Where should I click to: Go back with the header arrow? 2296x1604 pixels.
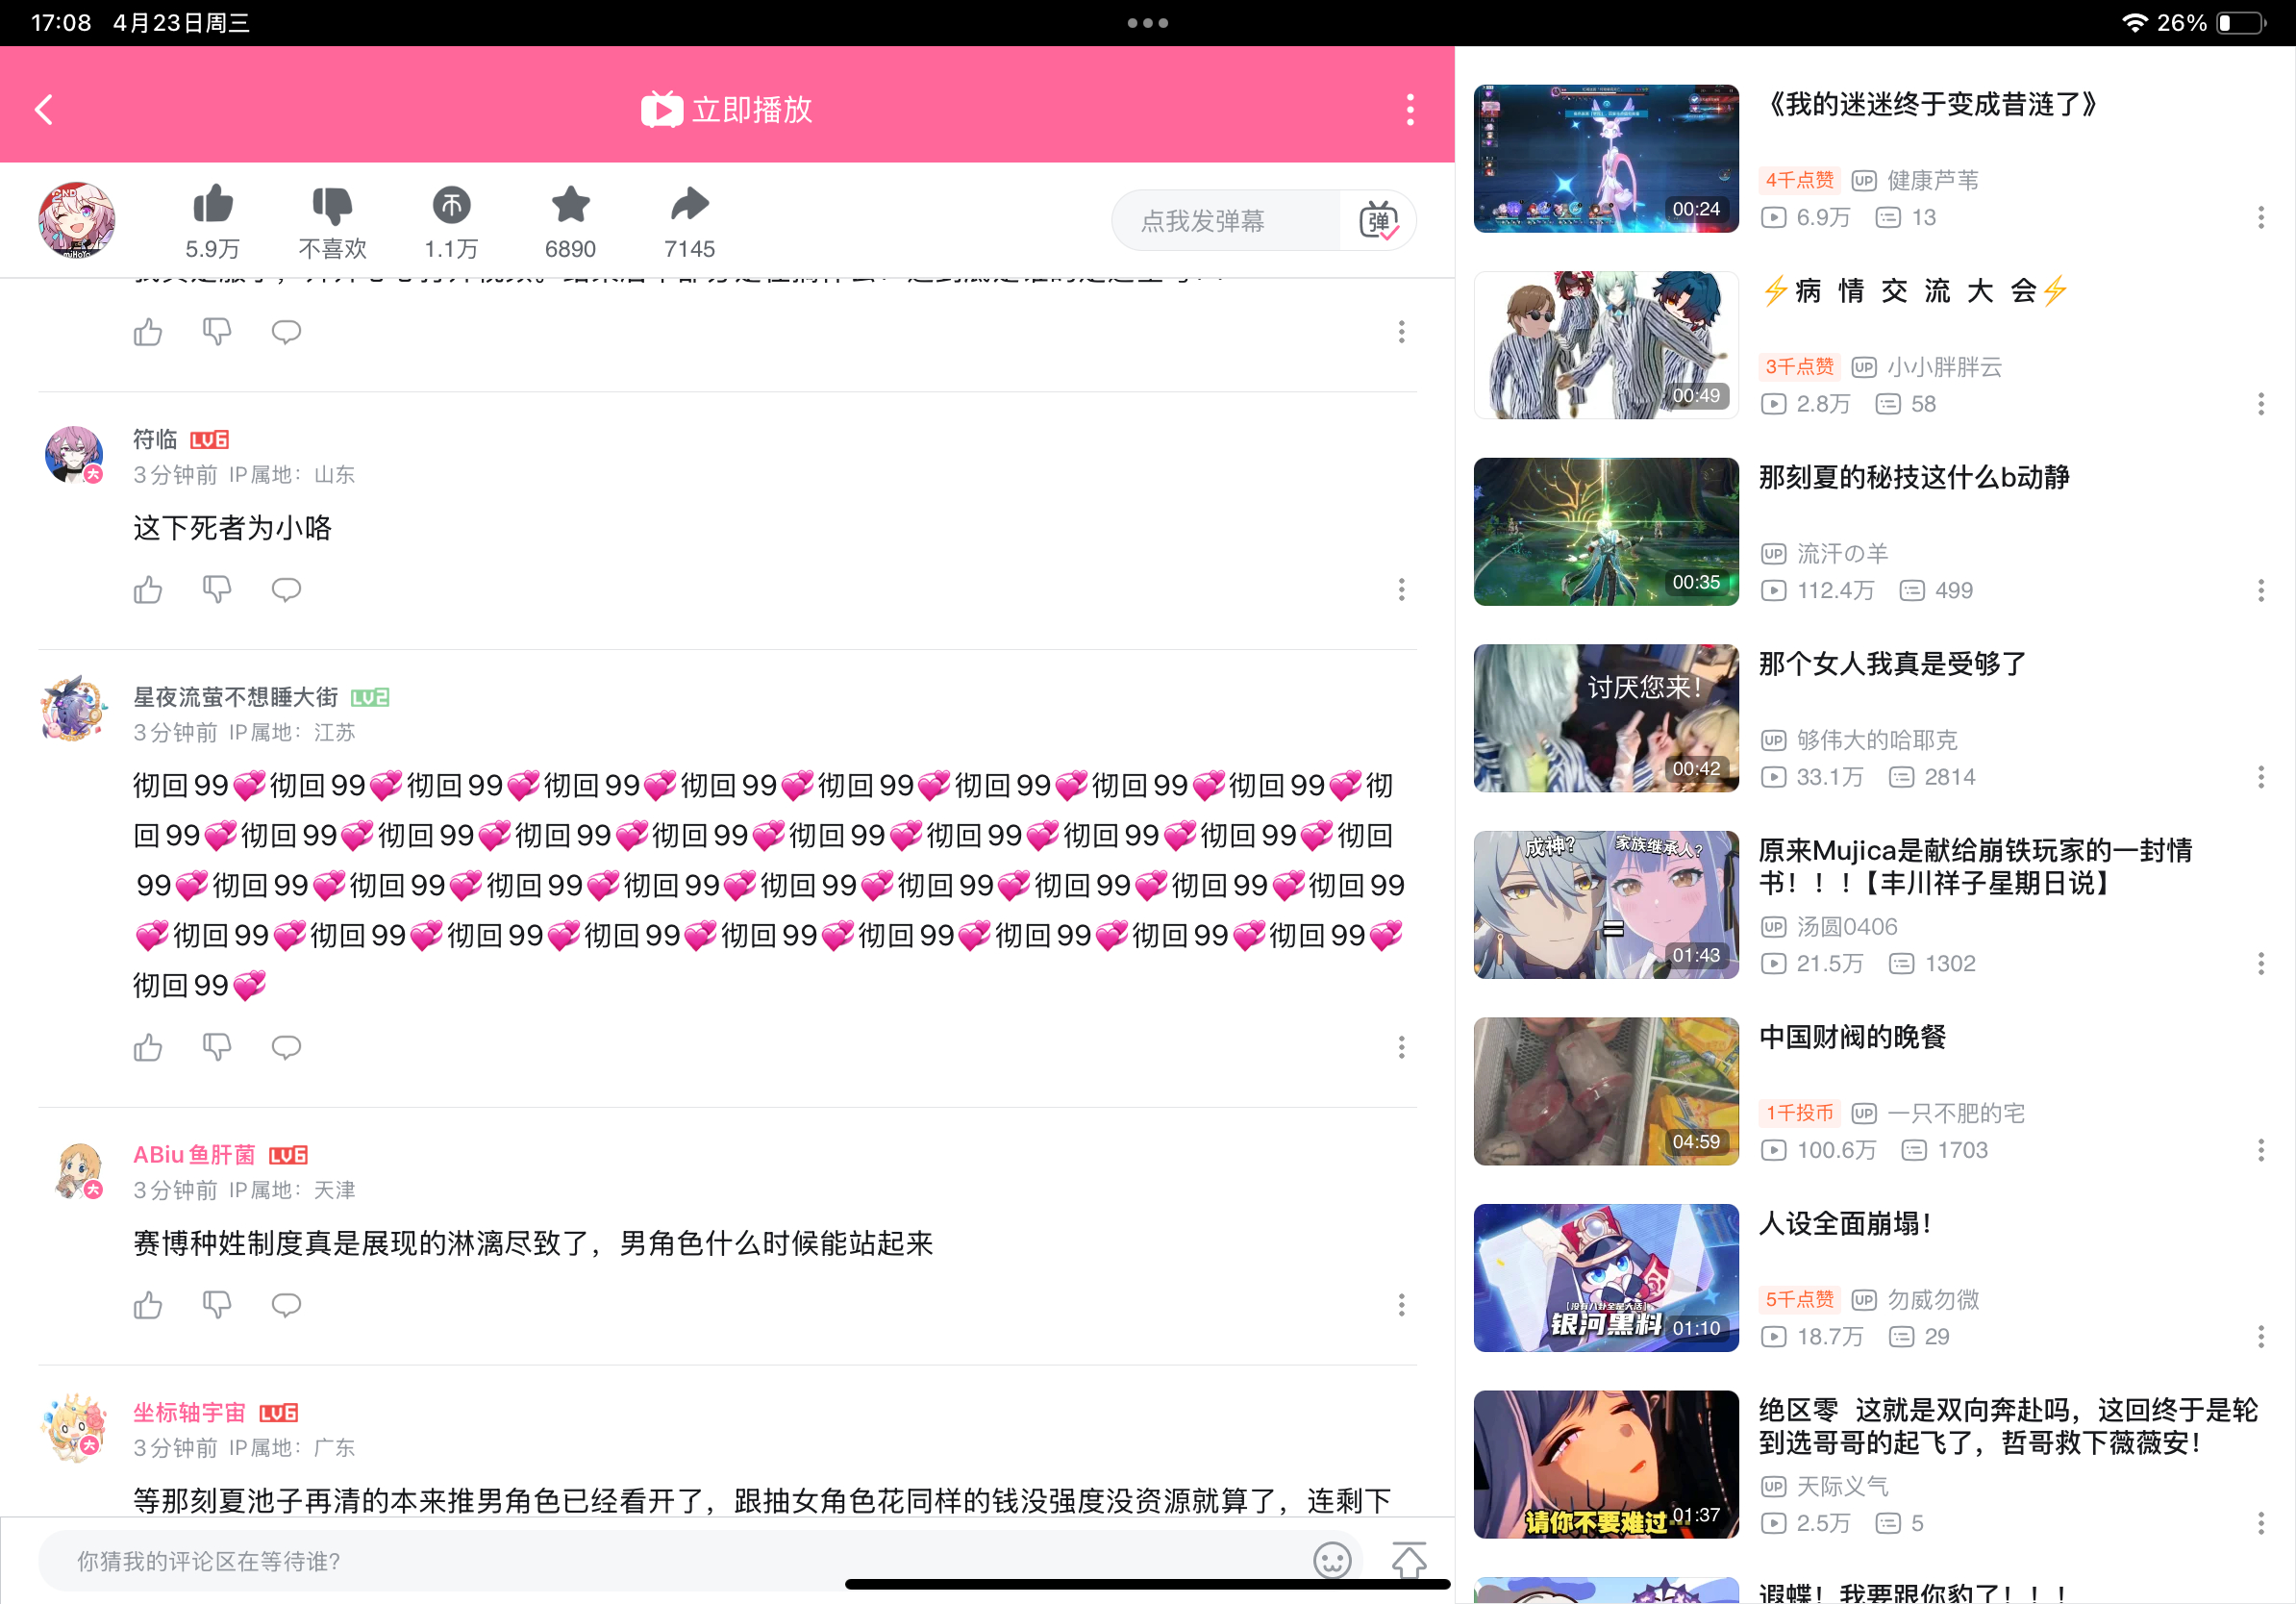[44, 109]
